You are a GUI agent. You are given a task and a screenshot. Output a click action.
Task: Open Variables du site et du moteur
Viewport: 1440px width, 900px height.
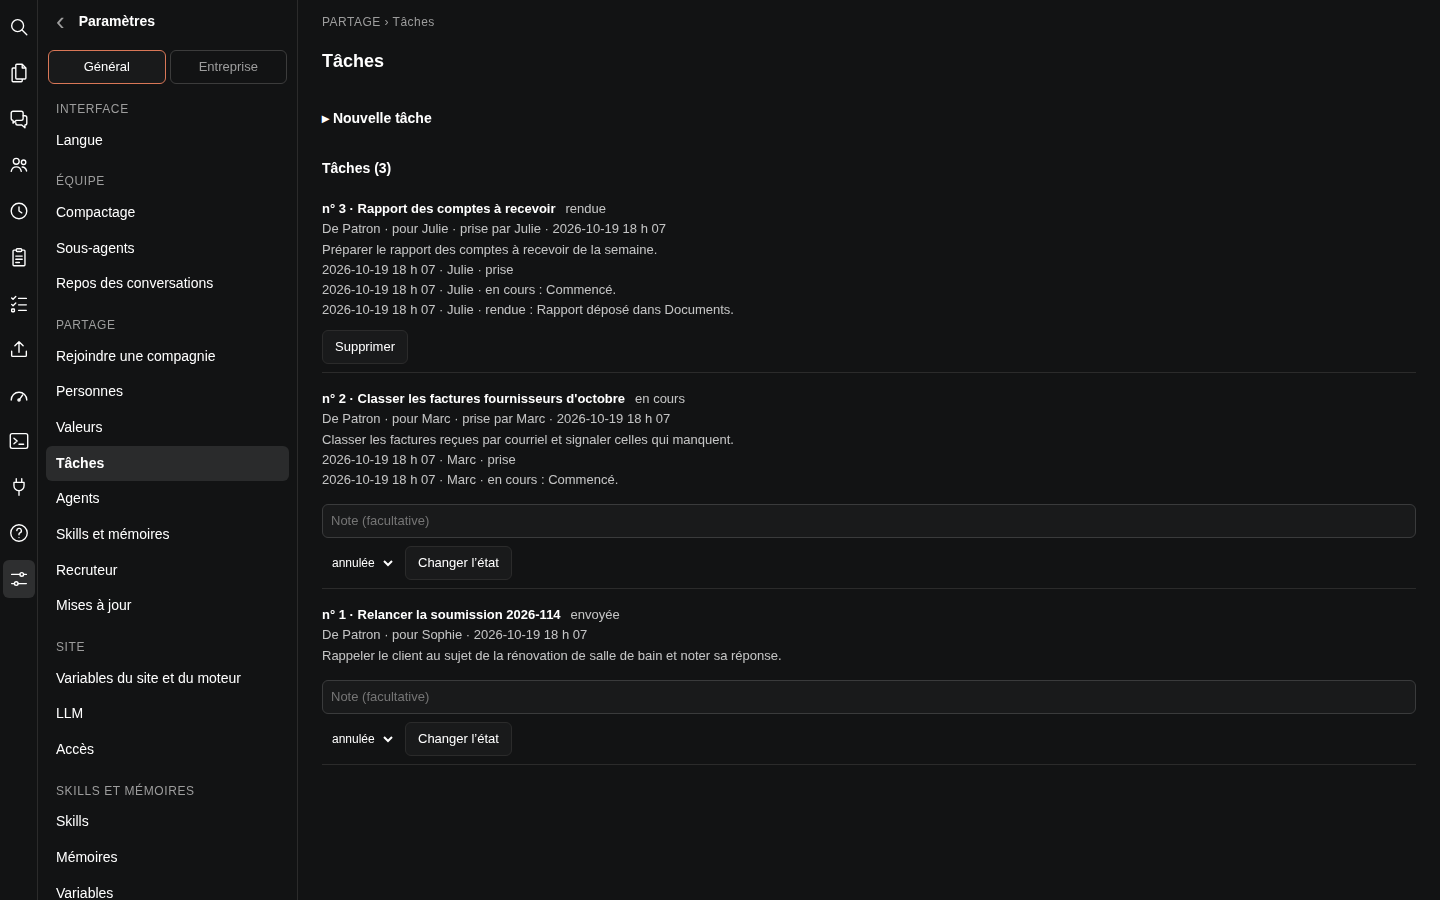(167, 678)
